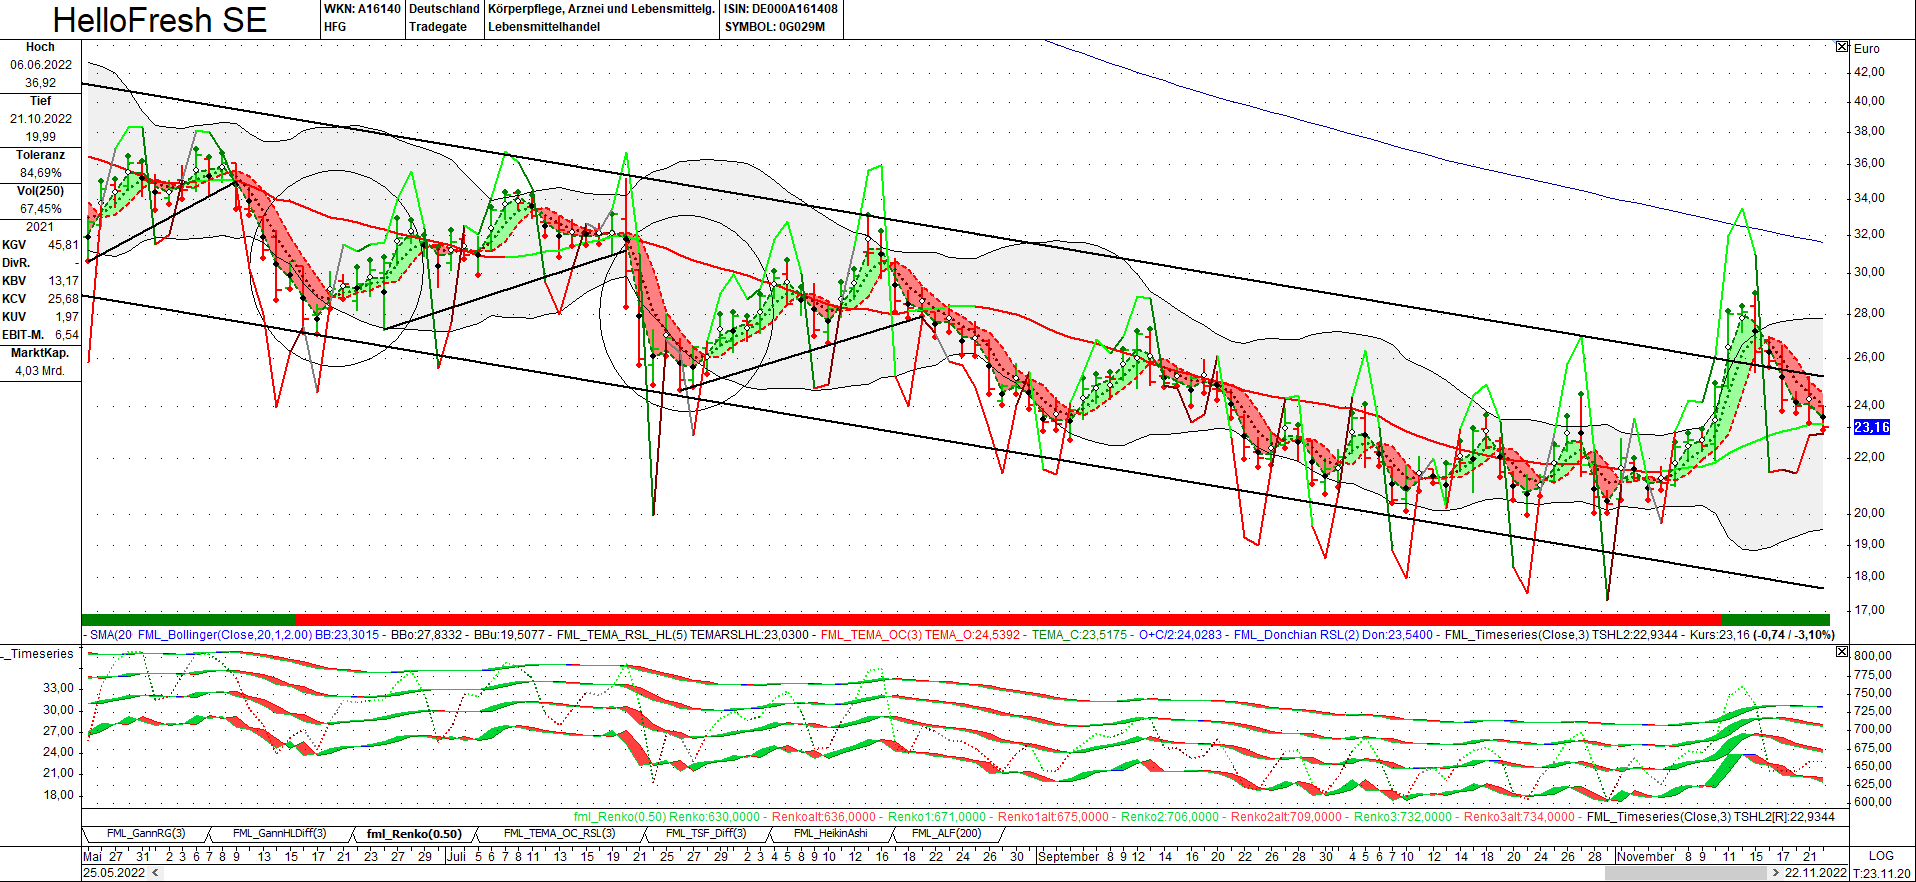Toggle the LOG scale label
This screenshot has width=1916, height=882.
(x=1881, y=856)
